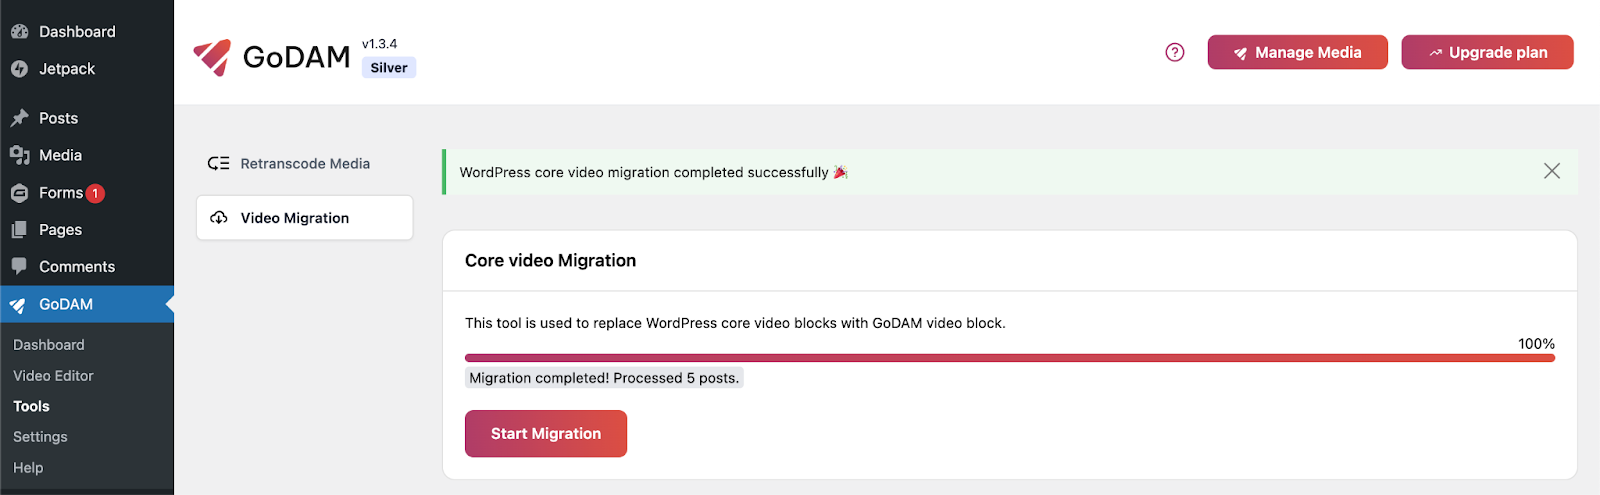
Task: Open the Video Editor submenu item
Action: tap(53, 376)
